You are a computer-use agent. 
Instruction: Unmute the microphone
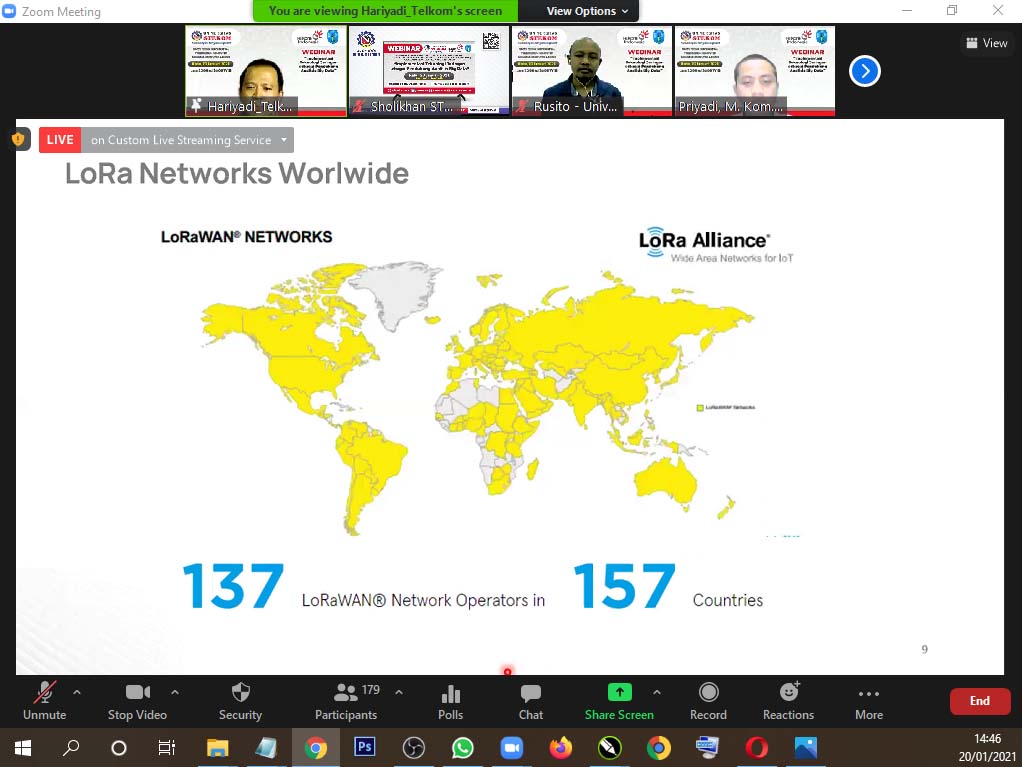coord(44,701)
